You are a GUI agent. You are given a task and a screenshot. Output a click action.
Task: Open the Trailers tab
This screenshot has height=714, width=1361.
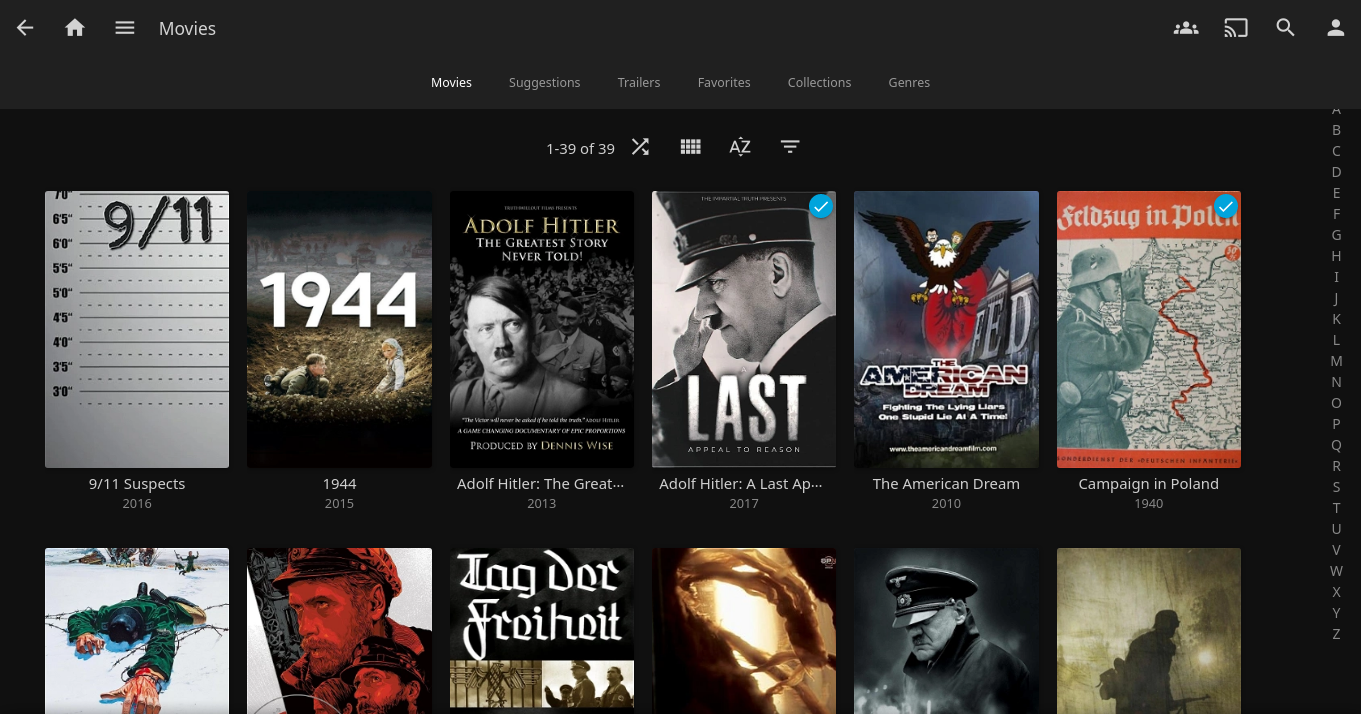(x=639, y=82)
